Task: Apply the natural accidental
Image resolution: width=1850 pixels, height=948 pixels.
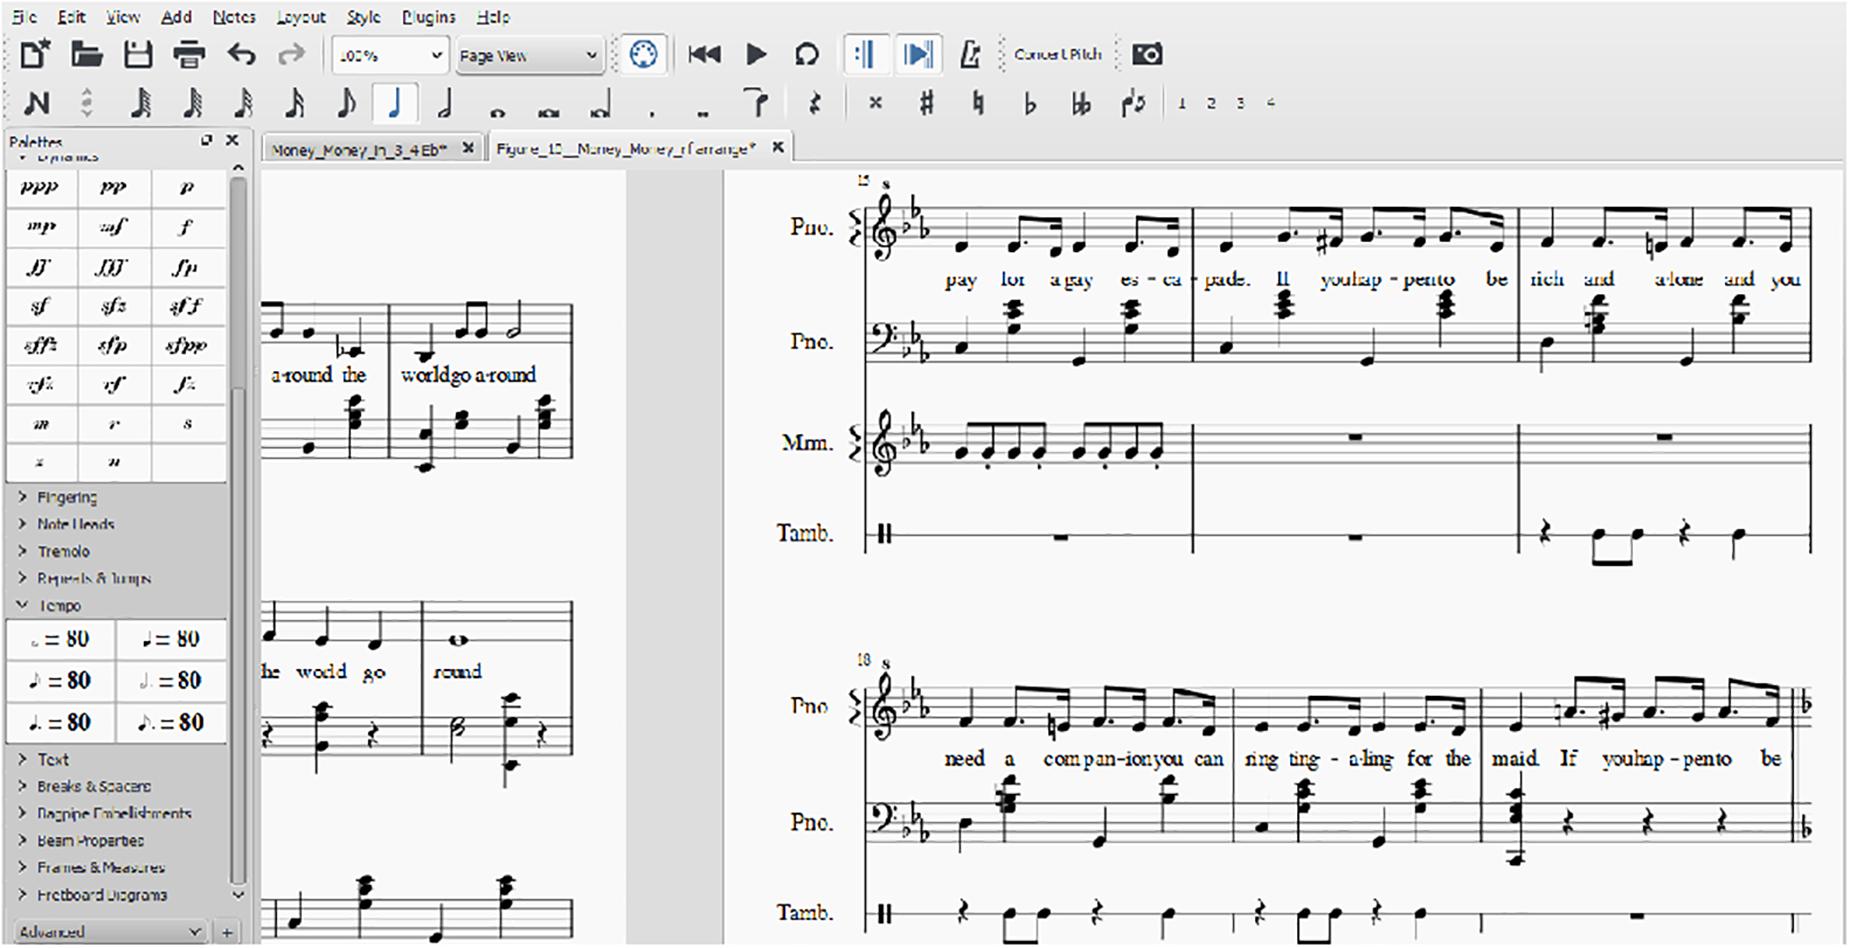Action: click(978, 103)
